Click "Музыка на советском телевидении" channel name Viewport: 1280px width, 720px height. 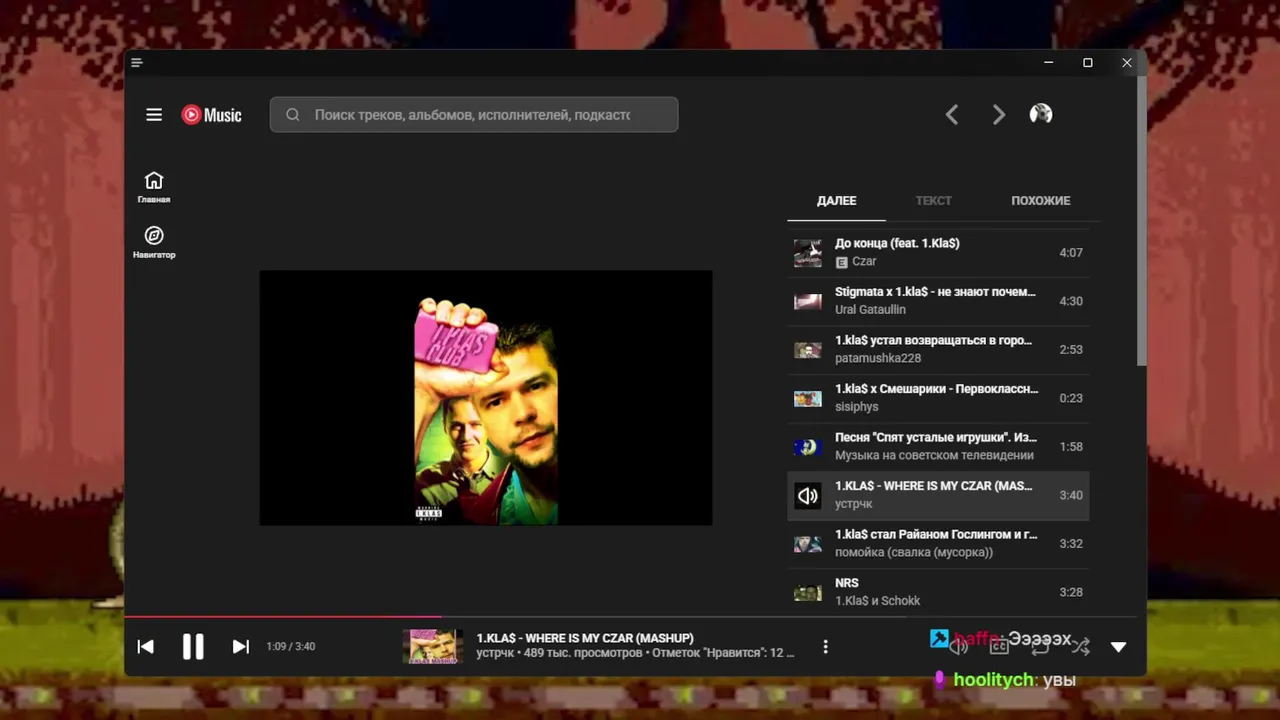[934, 455]
